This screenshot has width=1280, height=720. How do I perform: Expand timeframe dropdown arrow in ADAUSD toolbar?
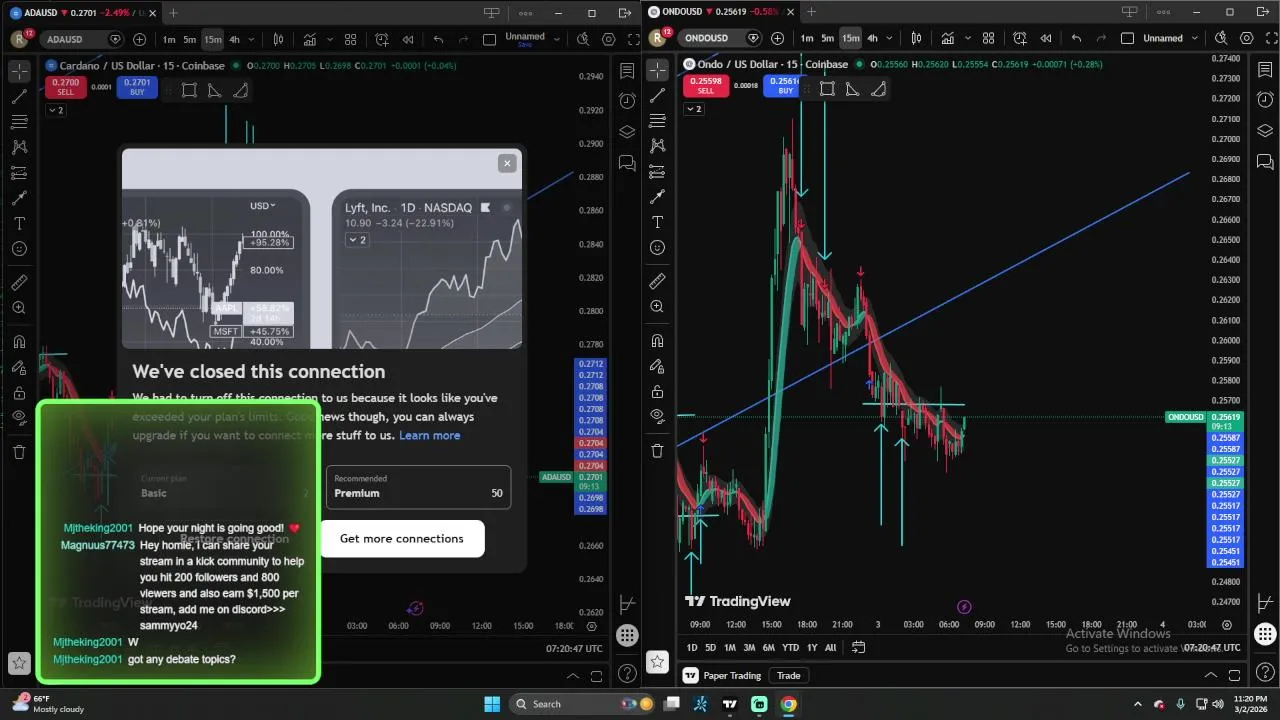coord(251,39)
